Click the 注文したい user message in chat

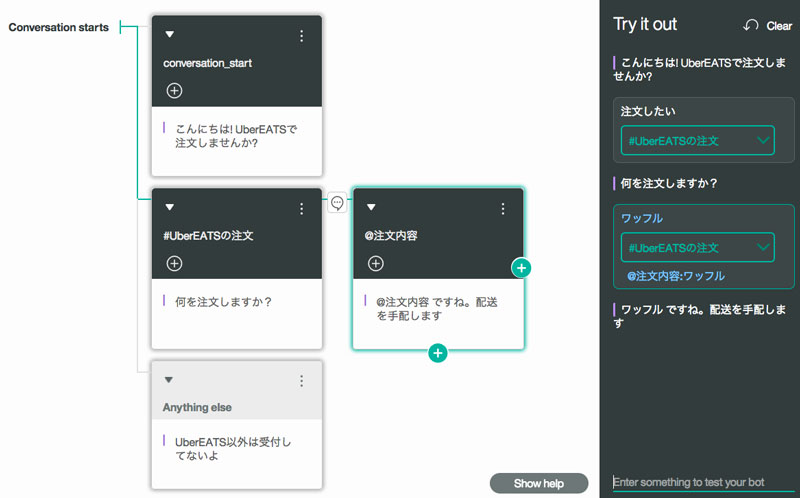coord(648,111)
